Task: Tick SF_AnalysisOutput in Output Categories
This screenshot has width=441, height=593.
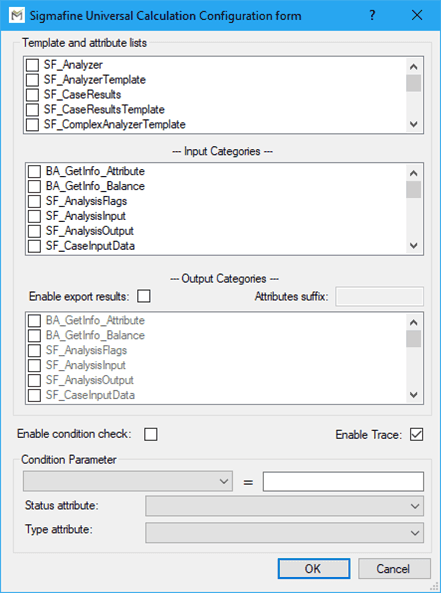Action: (x=34, y=380)
